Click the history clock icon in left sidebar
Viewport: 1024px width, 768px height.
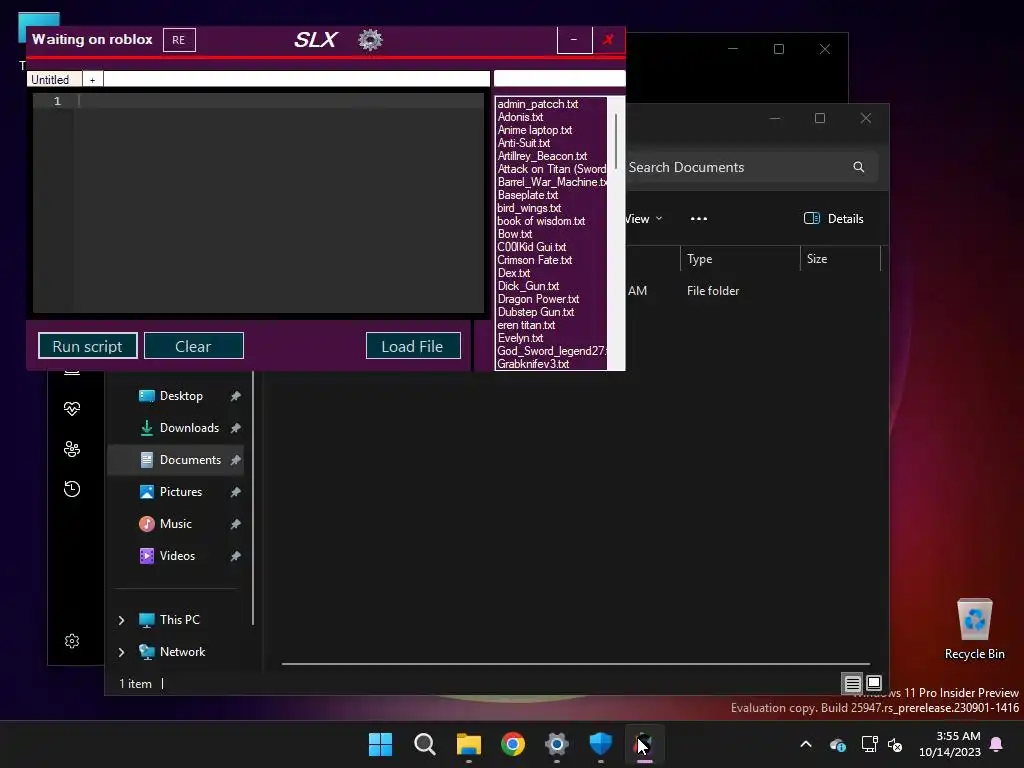pos(72,489)
